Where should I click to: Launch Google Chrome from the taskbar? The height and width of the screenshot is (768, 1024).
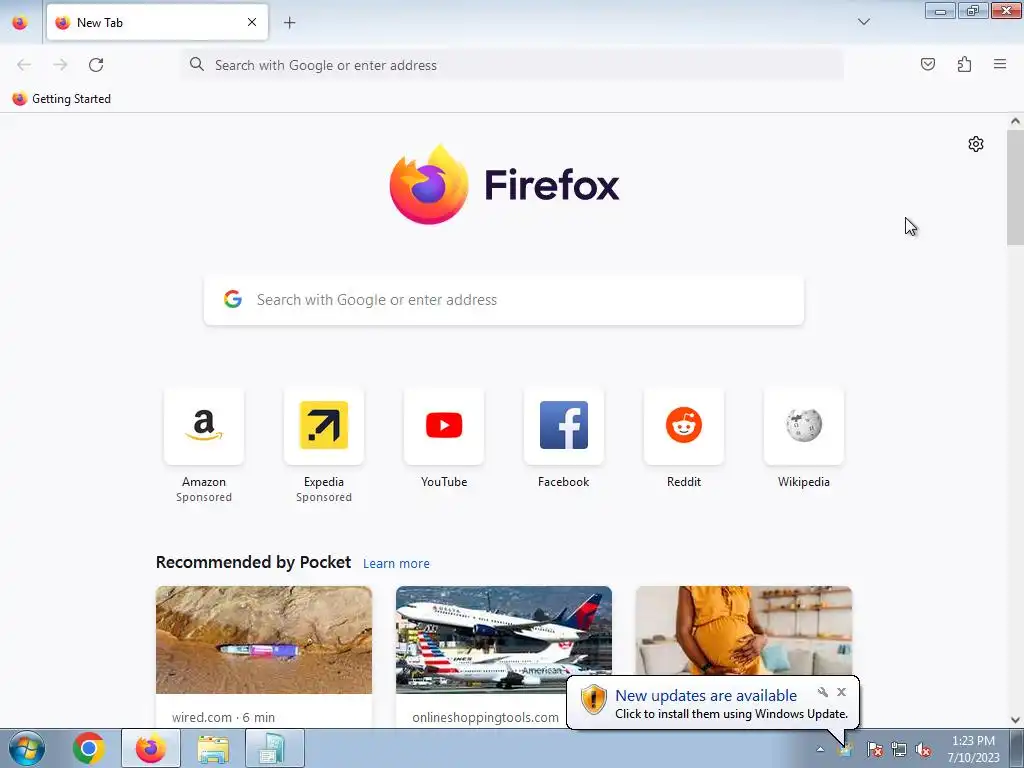point(89,748)
